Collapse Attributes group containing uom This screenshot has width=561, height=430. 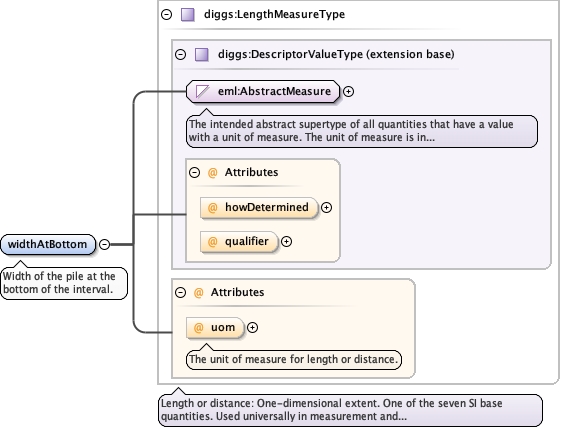click(180, 293)
